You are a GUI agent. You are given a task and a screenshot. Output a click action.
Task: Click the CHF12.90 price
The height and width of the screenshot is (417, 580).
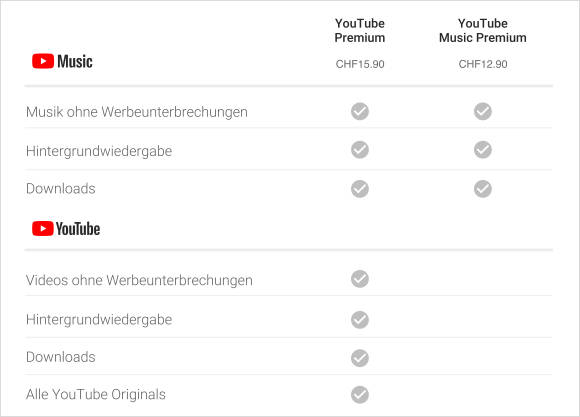(483, 64)
